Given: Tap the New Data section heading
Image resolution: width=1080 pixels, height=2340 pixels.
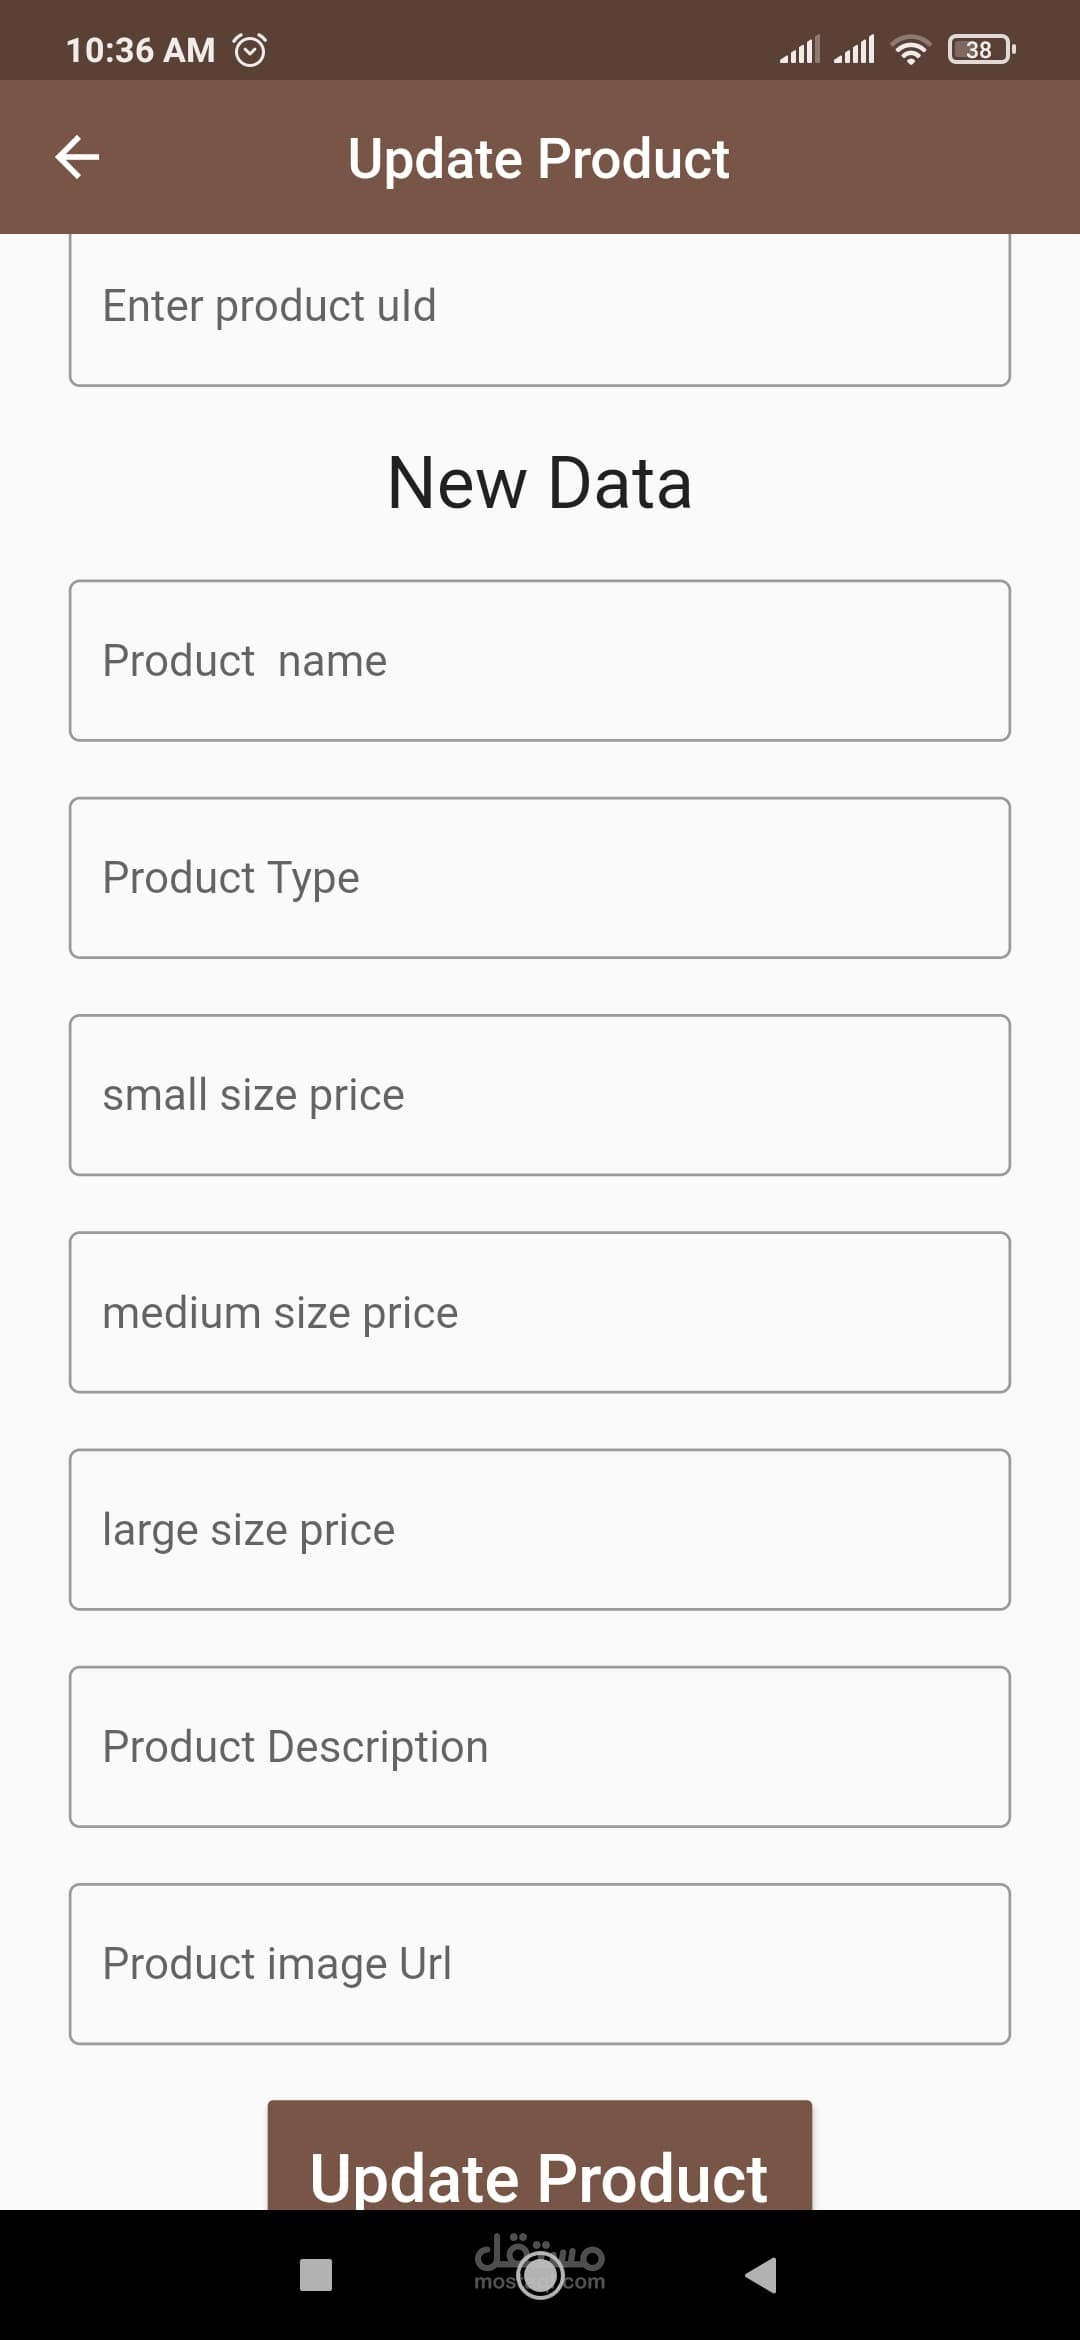Looking at the screenshot, I should tap(540, 483).
